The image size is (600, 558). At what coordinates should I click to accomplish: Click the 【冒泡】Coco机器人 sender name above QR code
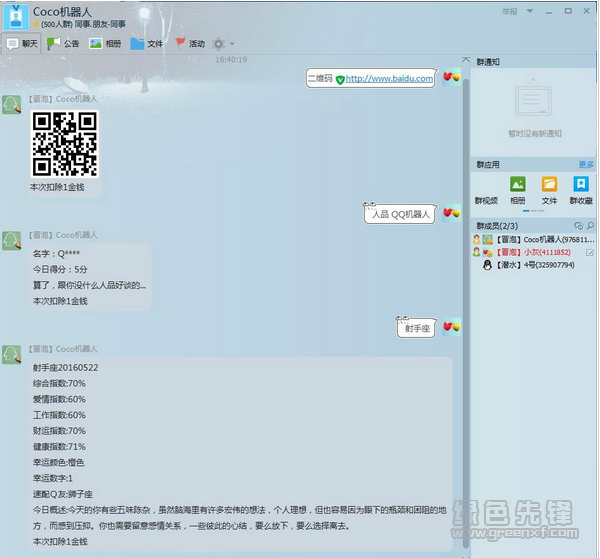click(64, 99)
